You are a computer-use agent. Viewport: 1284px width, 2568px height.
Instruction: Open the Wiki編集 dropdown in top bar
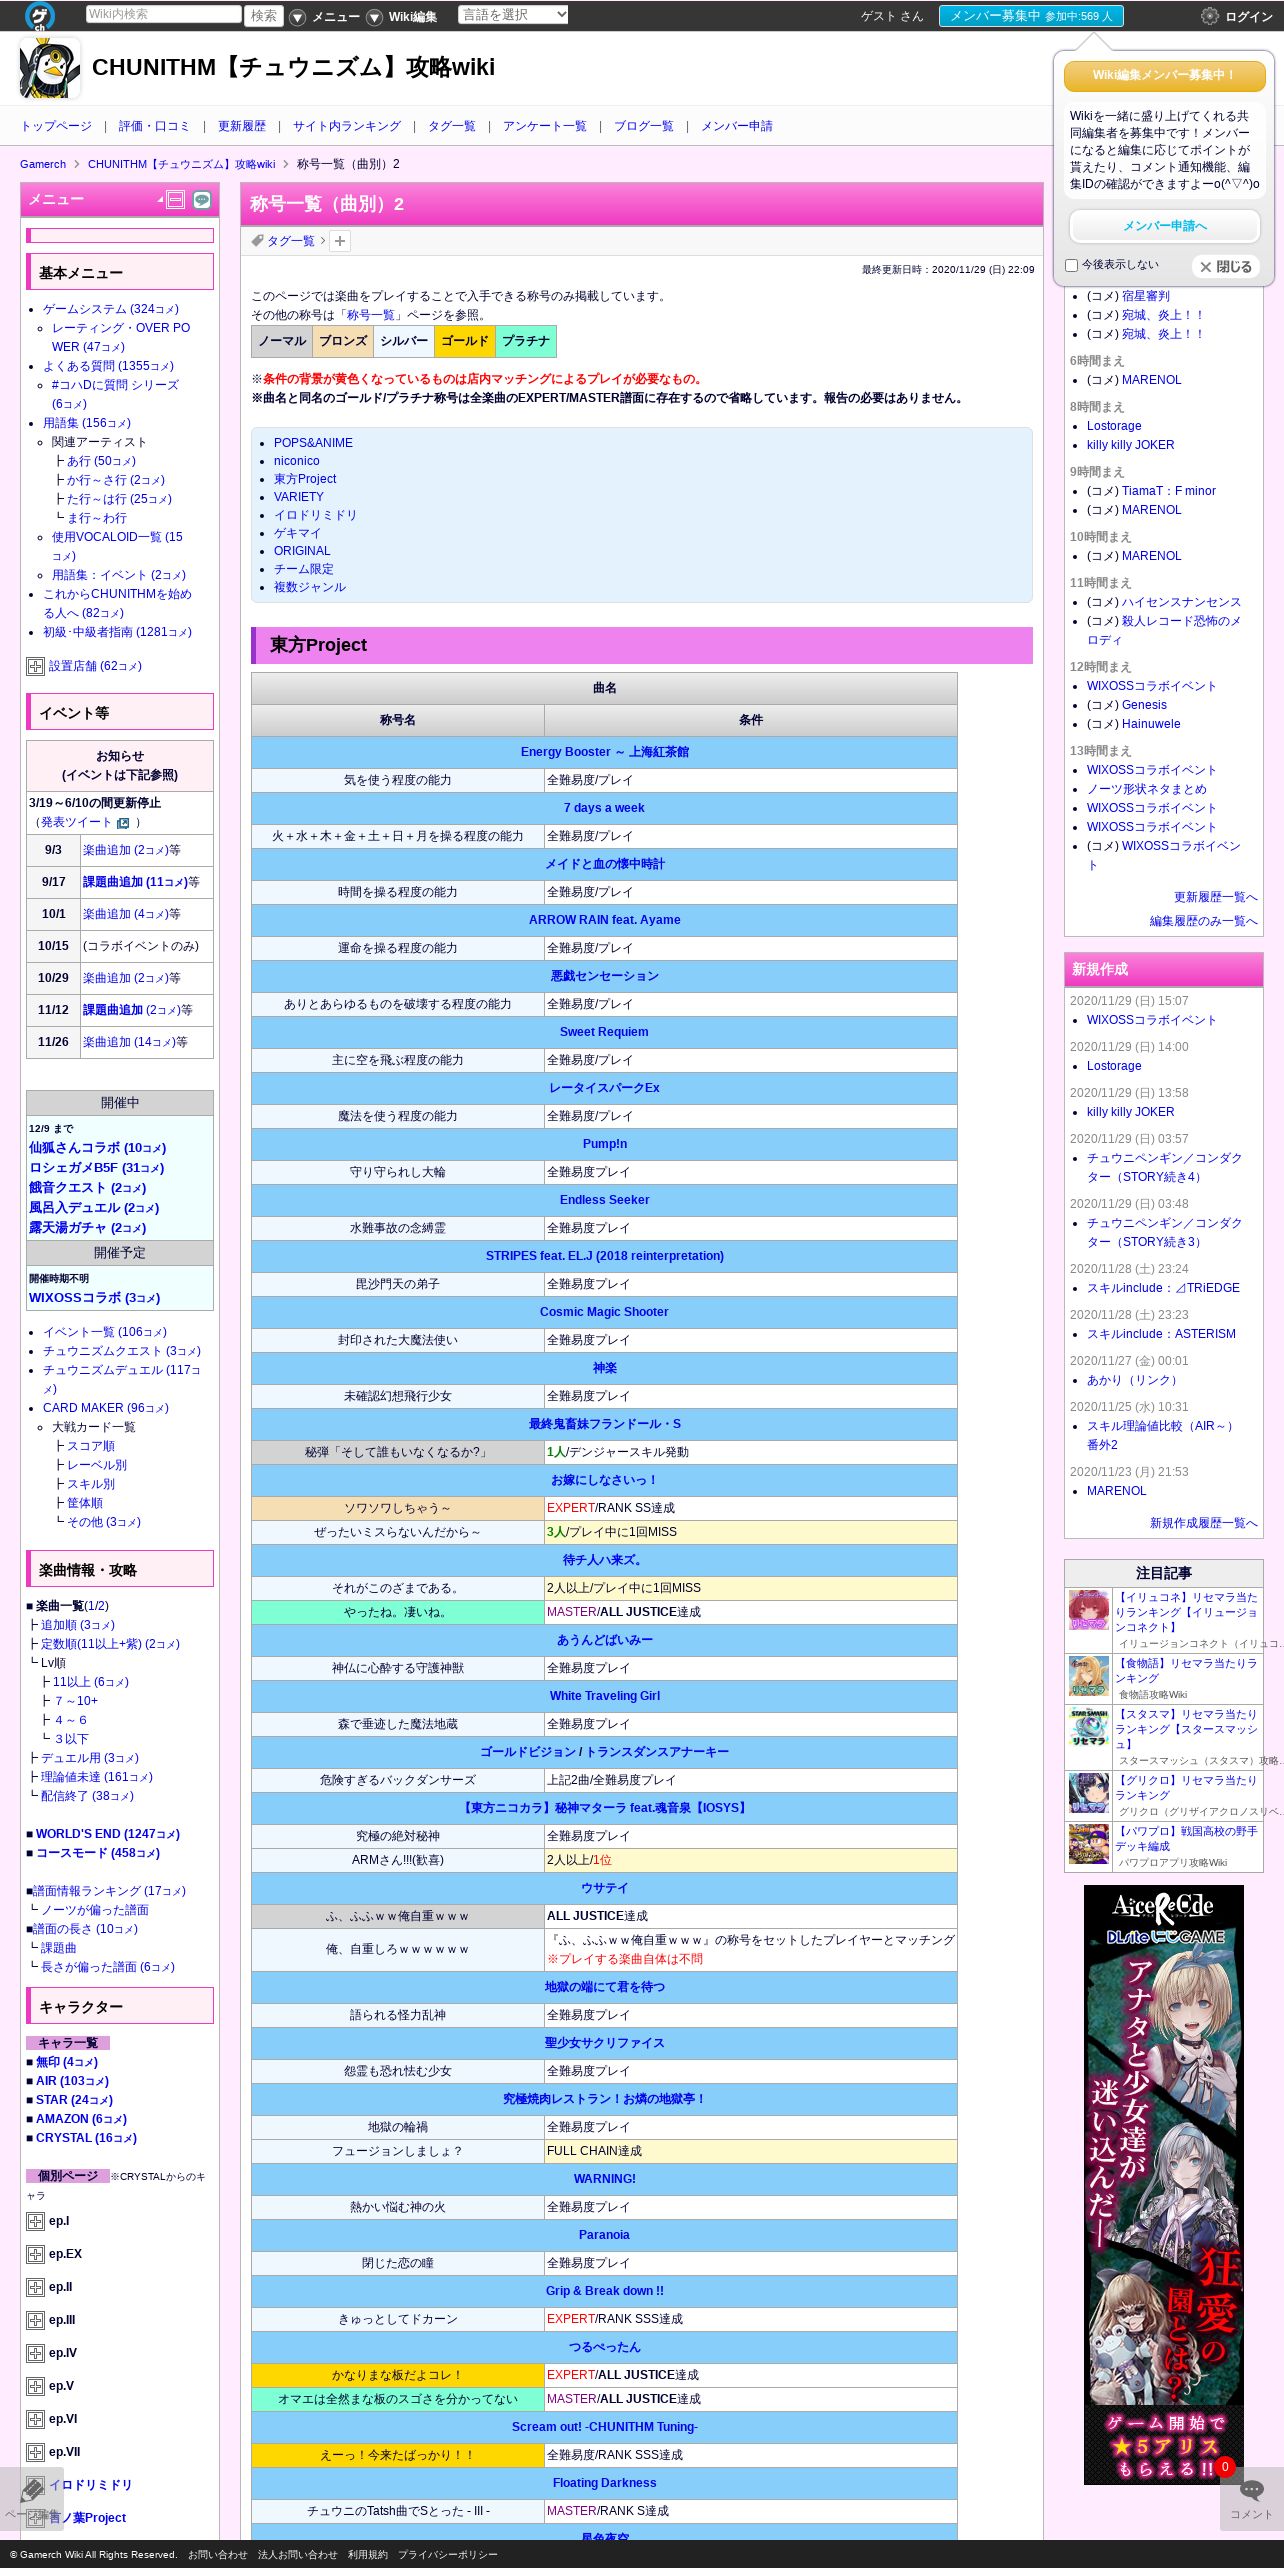click(x=402, y=17)
